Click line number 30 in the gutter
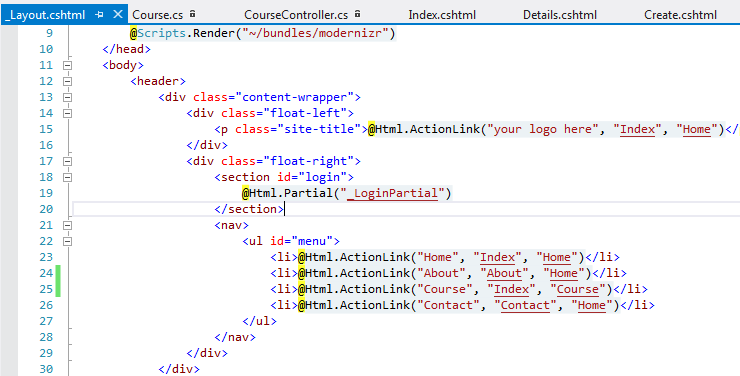This screenshot has height=376, width=740. click(x=46, y=369)
